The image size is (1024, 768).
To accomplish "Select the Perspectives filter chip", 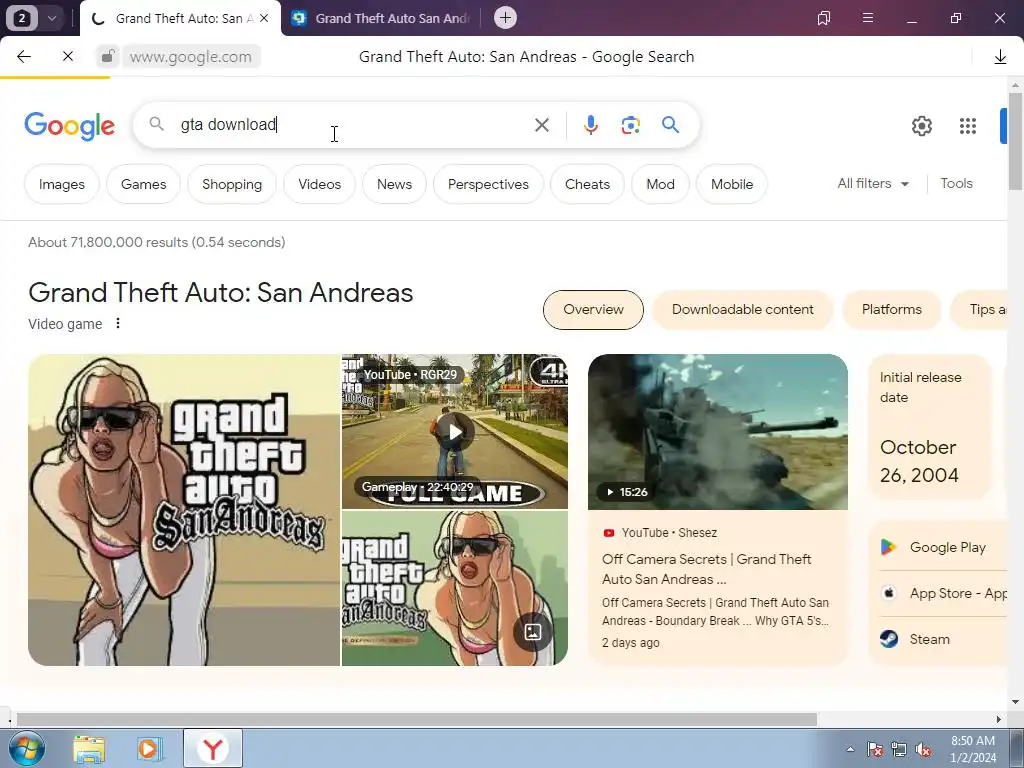I will [x=488, y=184].
